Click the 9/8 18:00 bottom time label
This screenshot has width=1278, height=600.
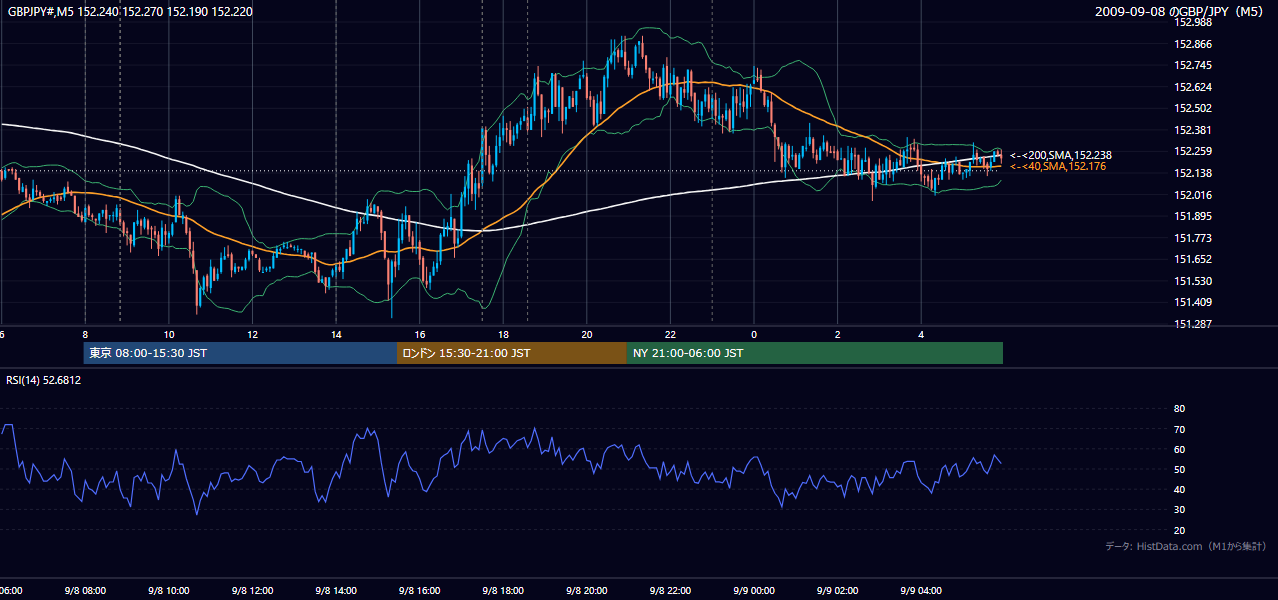click(503, 591)
